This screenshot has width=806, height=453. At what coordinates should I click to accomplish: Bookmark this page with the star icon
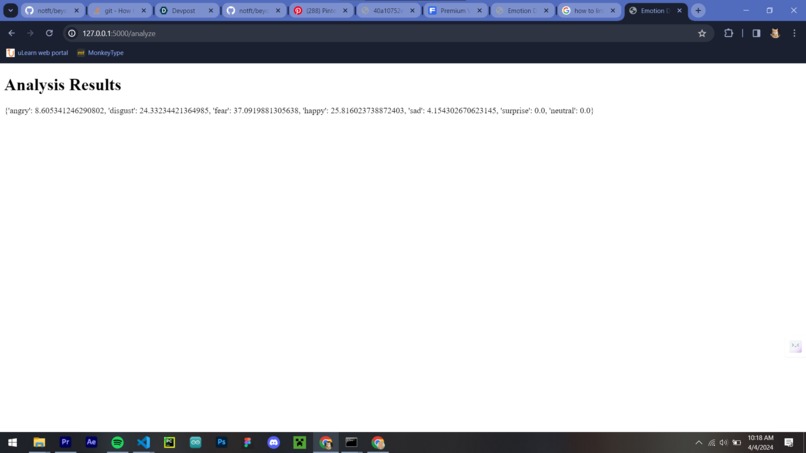(x=702, y=33)
